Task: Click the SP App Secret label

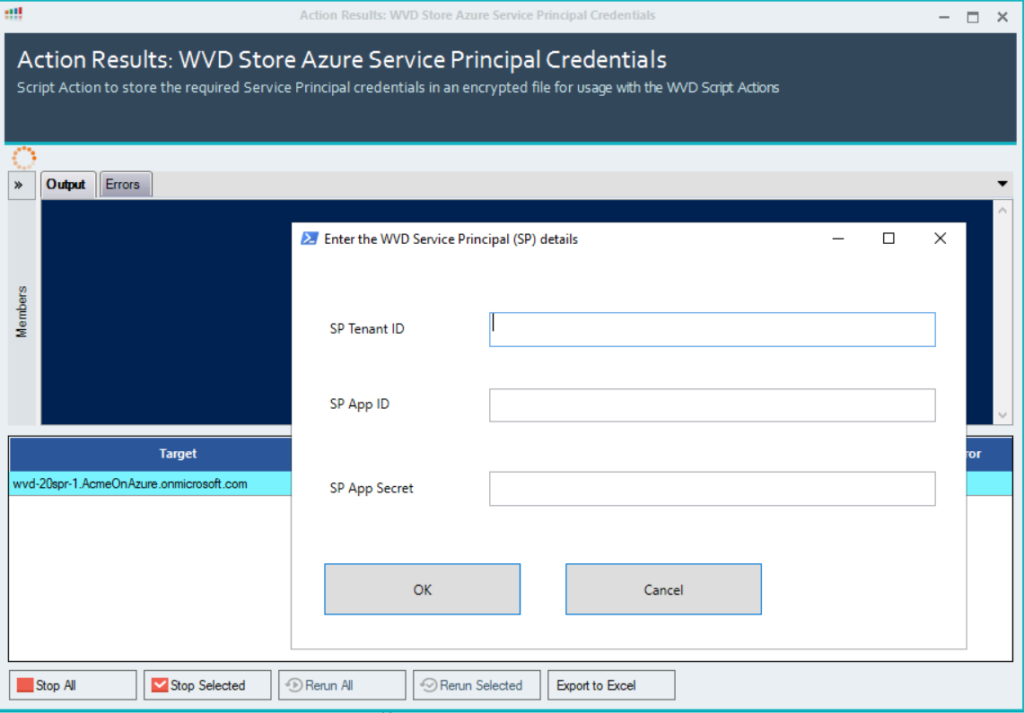Action: (372, 488)
